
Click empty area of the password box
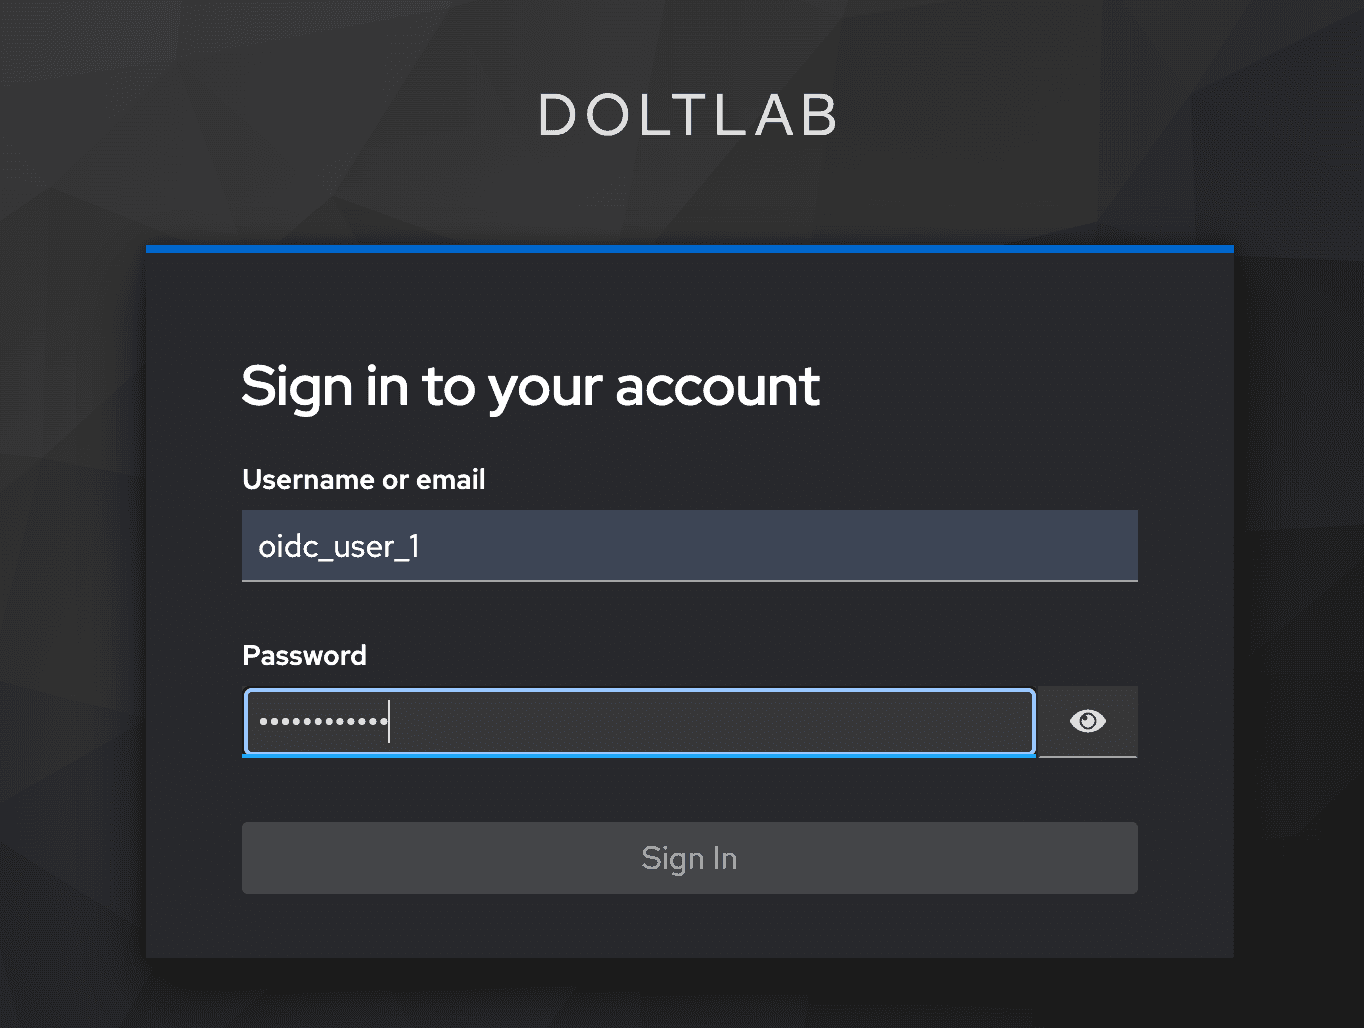tap(710, 721)
